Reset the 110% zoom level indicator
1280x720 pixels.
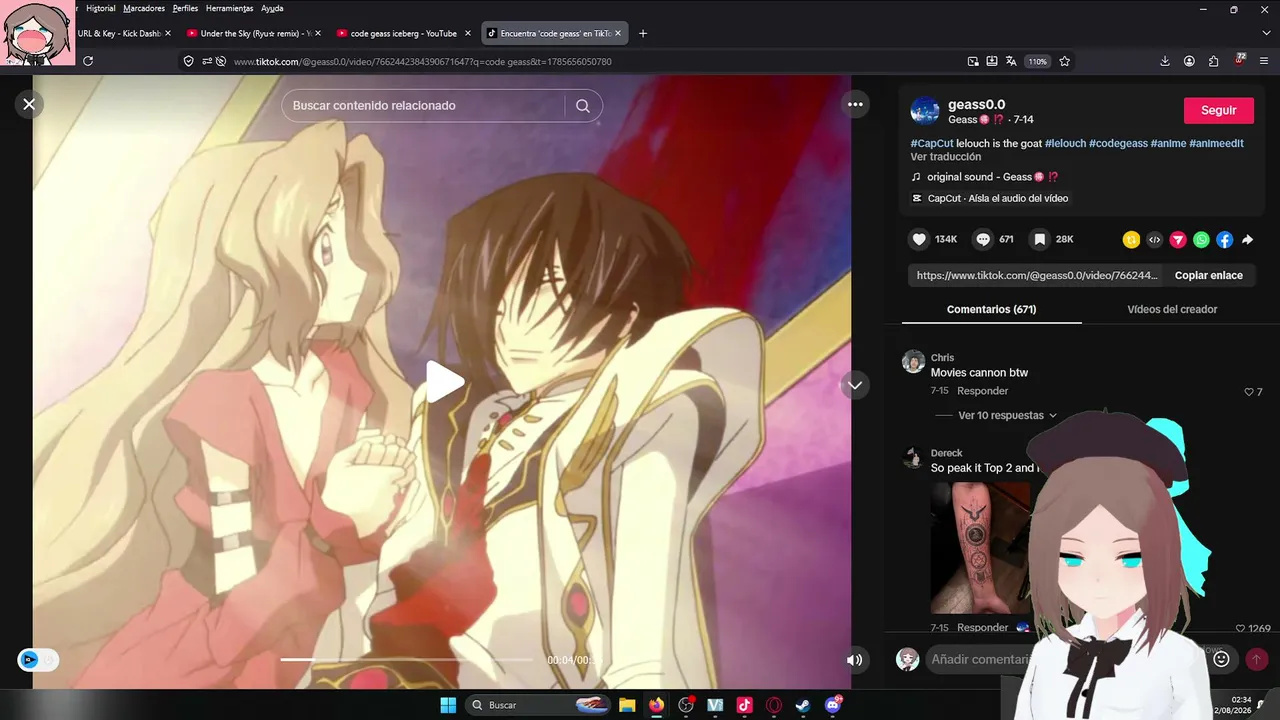[1038, 61]
